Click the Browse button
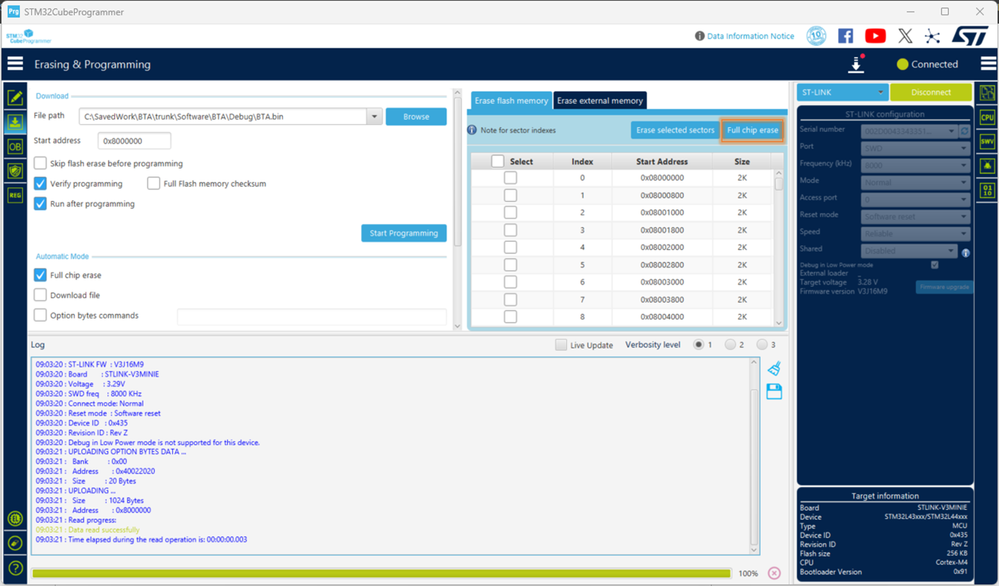The width and height of the screenshot is (999, 586). pos(416,117)
